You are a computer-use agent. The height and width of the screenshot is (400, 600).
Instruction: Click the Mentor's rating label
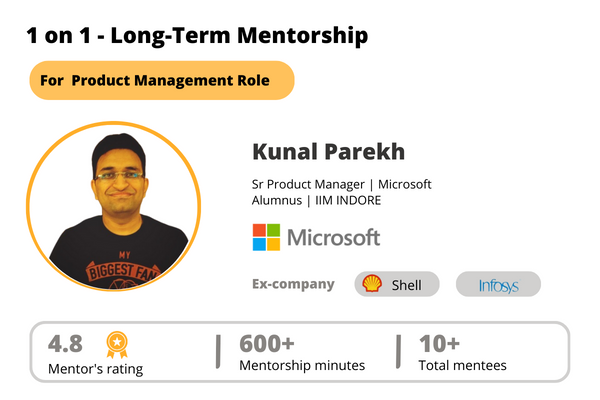[95, 368]
